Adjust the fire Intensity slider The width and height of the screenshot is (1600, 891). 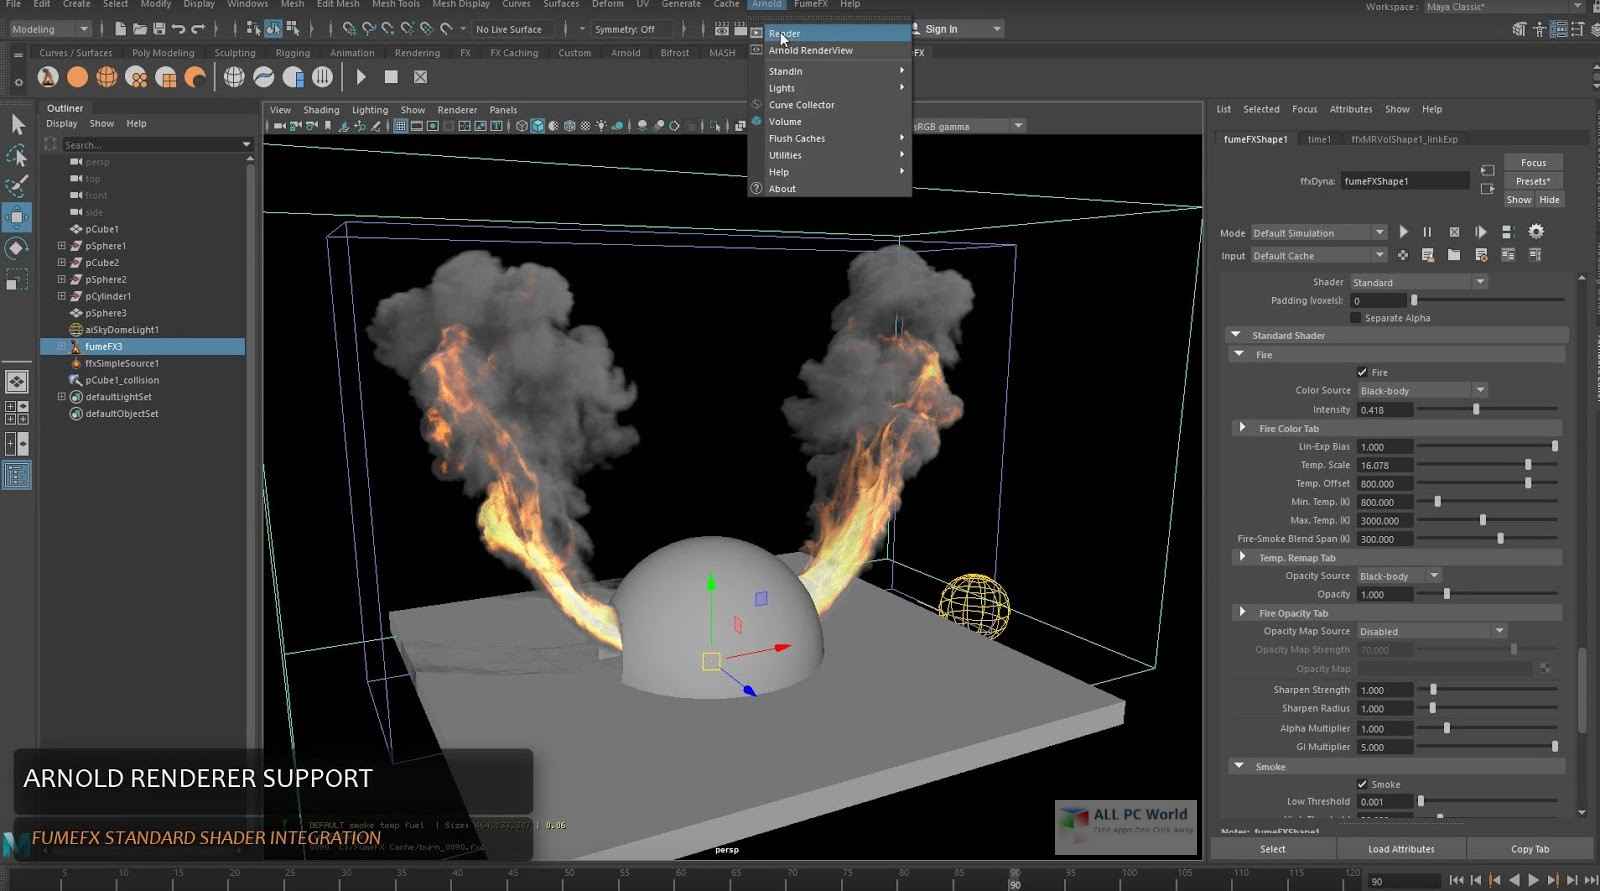[1476, 409]
